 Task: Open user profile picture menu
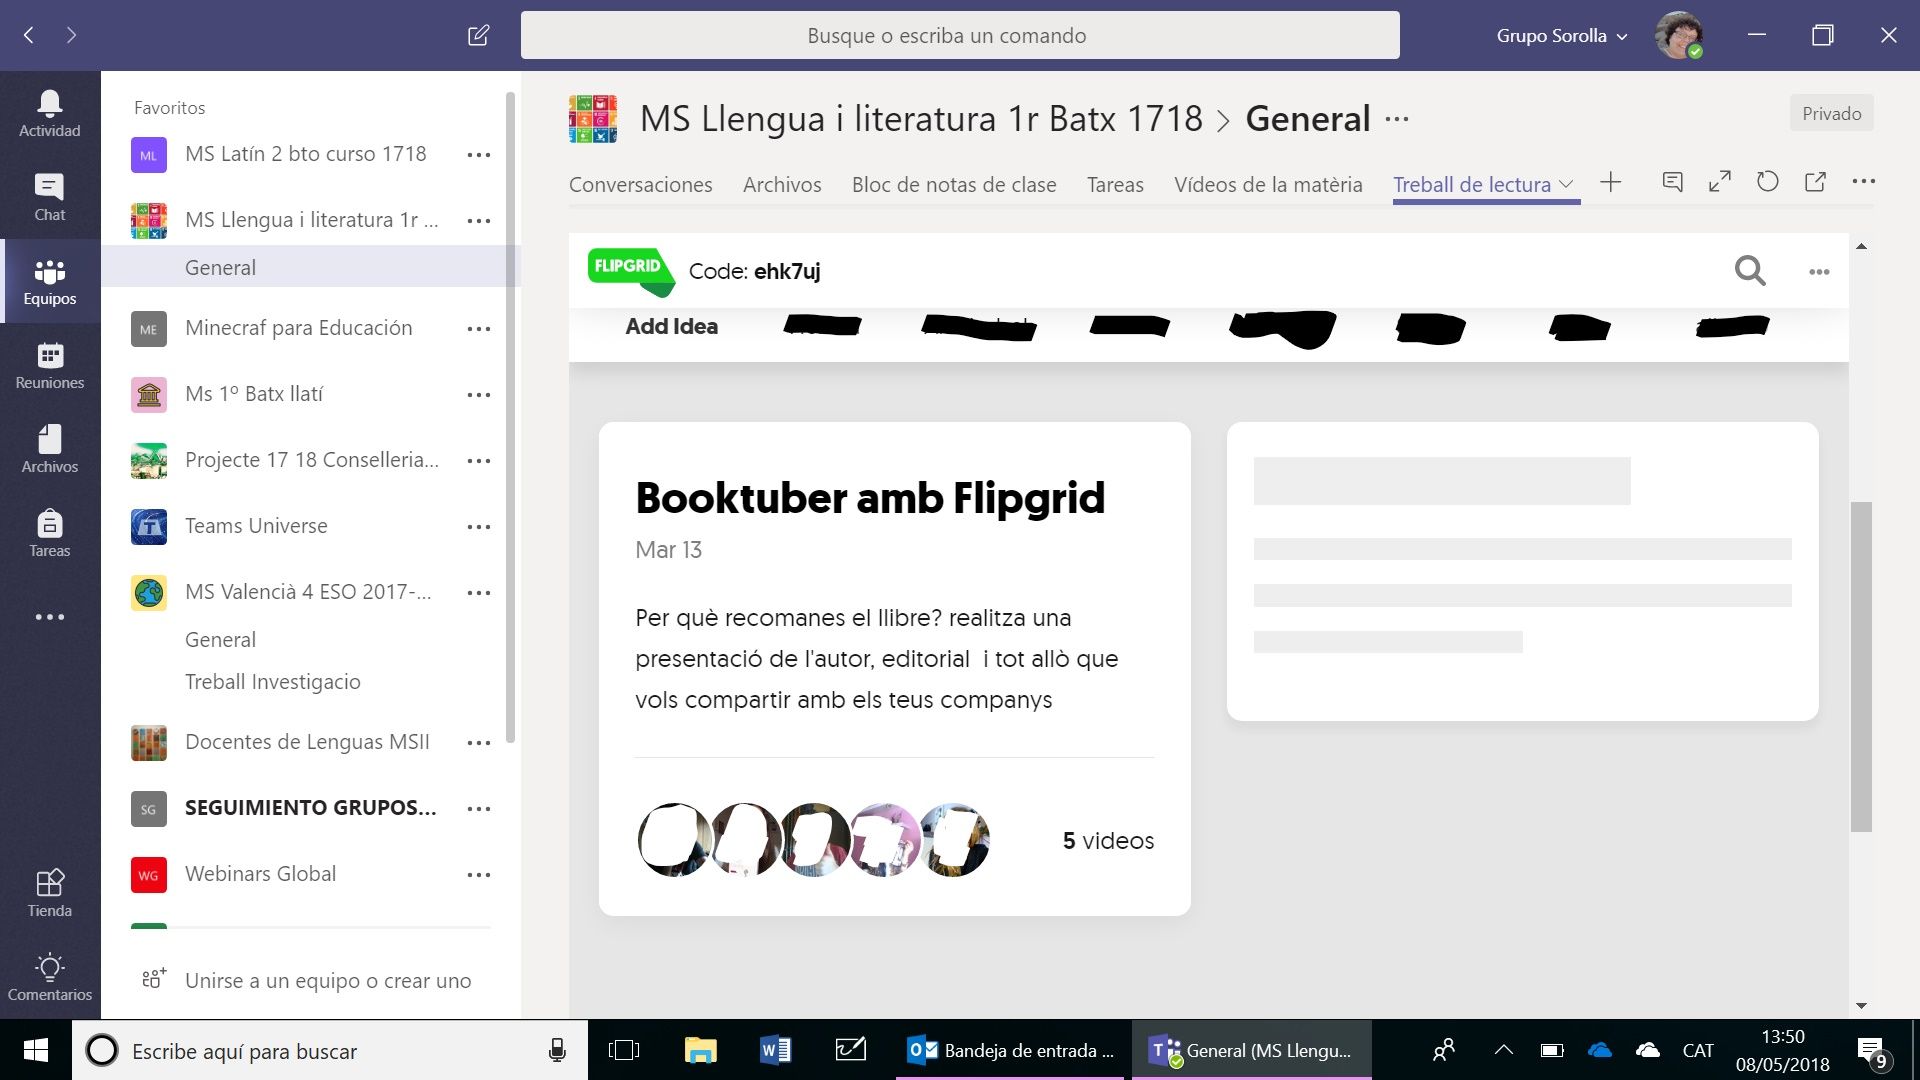(1679, 36)
